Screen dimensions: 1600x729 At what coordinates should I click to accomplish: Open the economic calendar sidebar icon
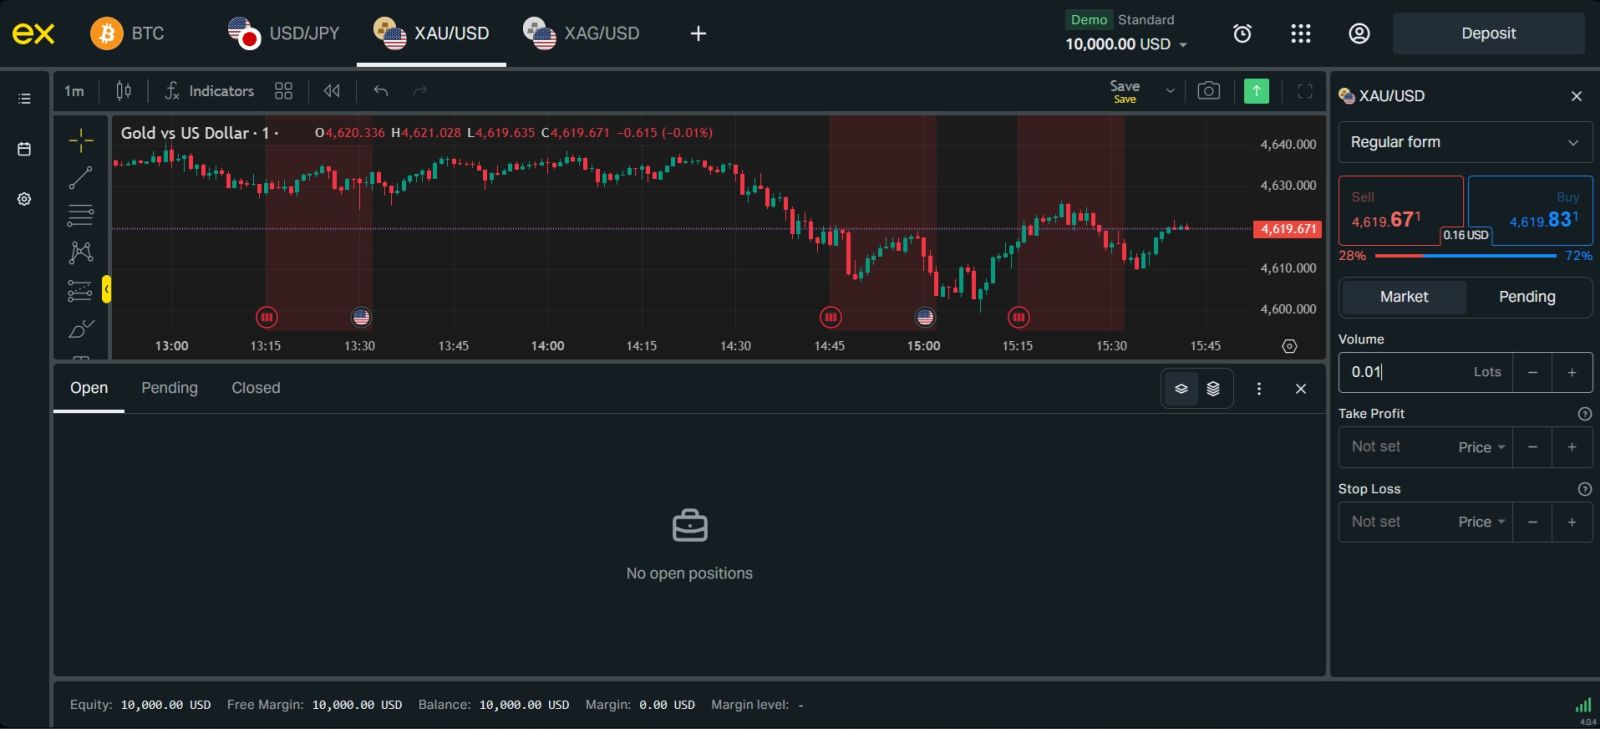tap(24, 149)
